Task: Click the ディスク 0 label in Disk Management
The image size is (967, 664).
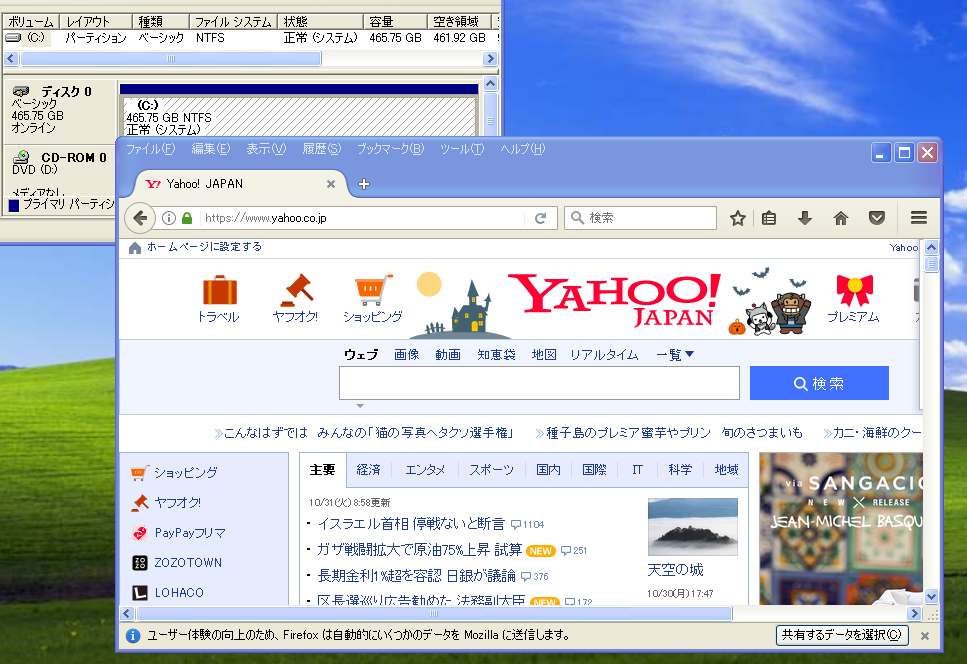Action: point(67,92)
